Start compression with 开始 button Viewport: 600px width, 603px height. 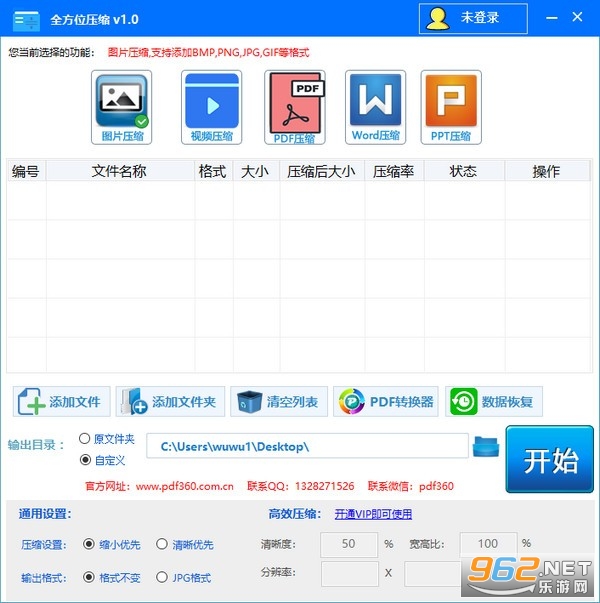550,459
